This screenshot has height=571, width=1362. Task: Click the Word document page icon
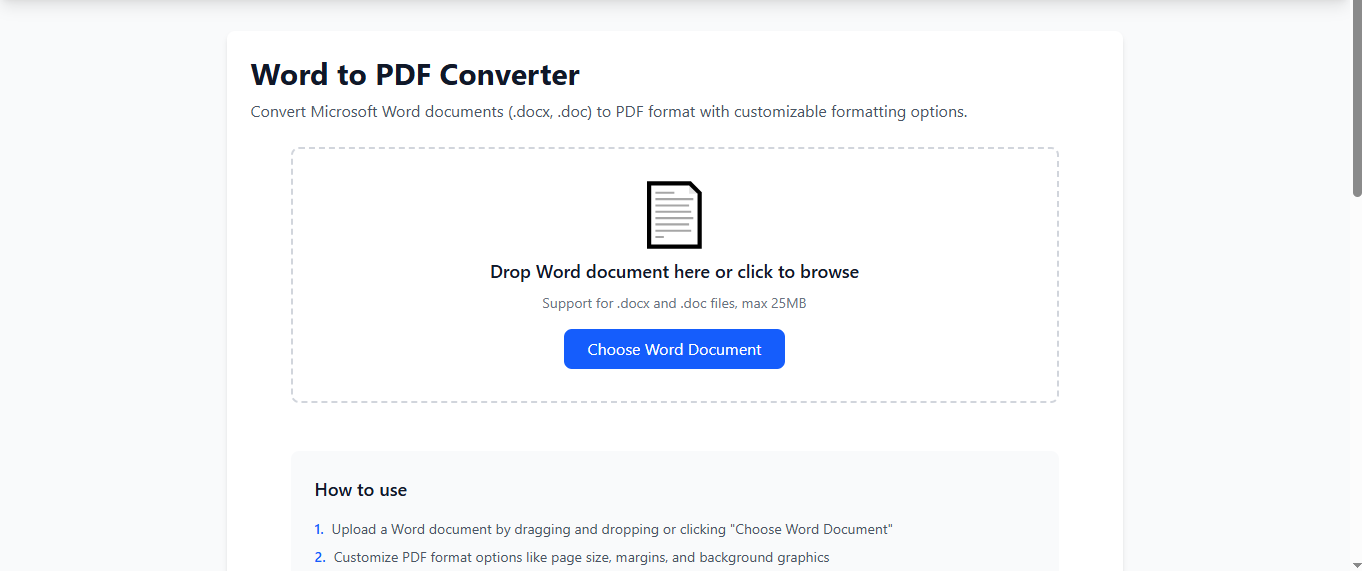pyautogui.click(x=674, y=215)
